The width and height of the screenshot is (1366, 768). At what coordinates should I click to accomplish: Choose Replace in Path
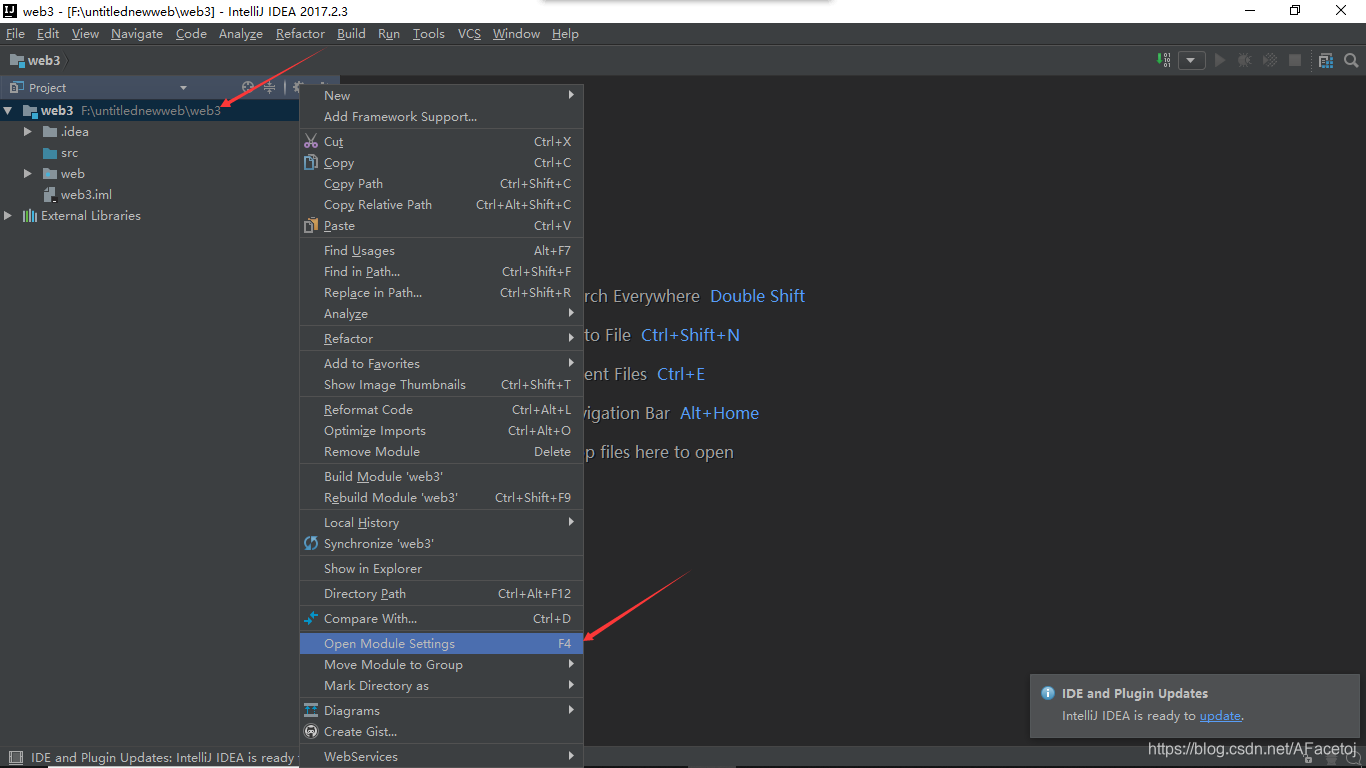[441, 293]
